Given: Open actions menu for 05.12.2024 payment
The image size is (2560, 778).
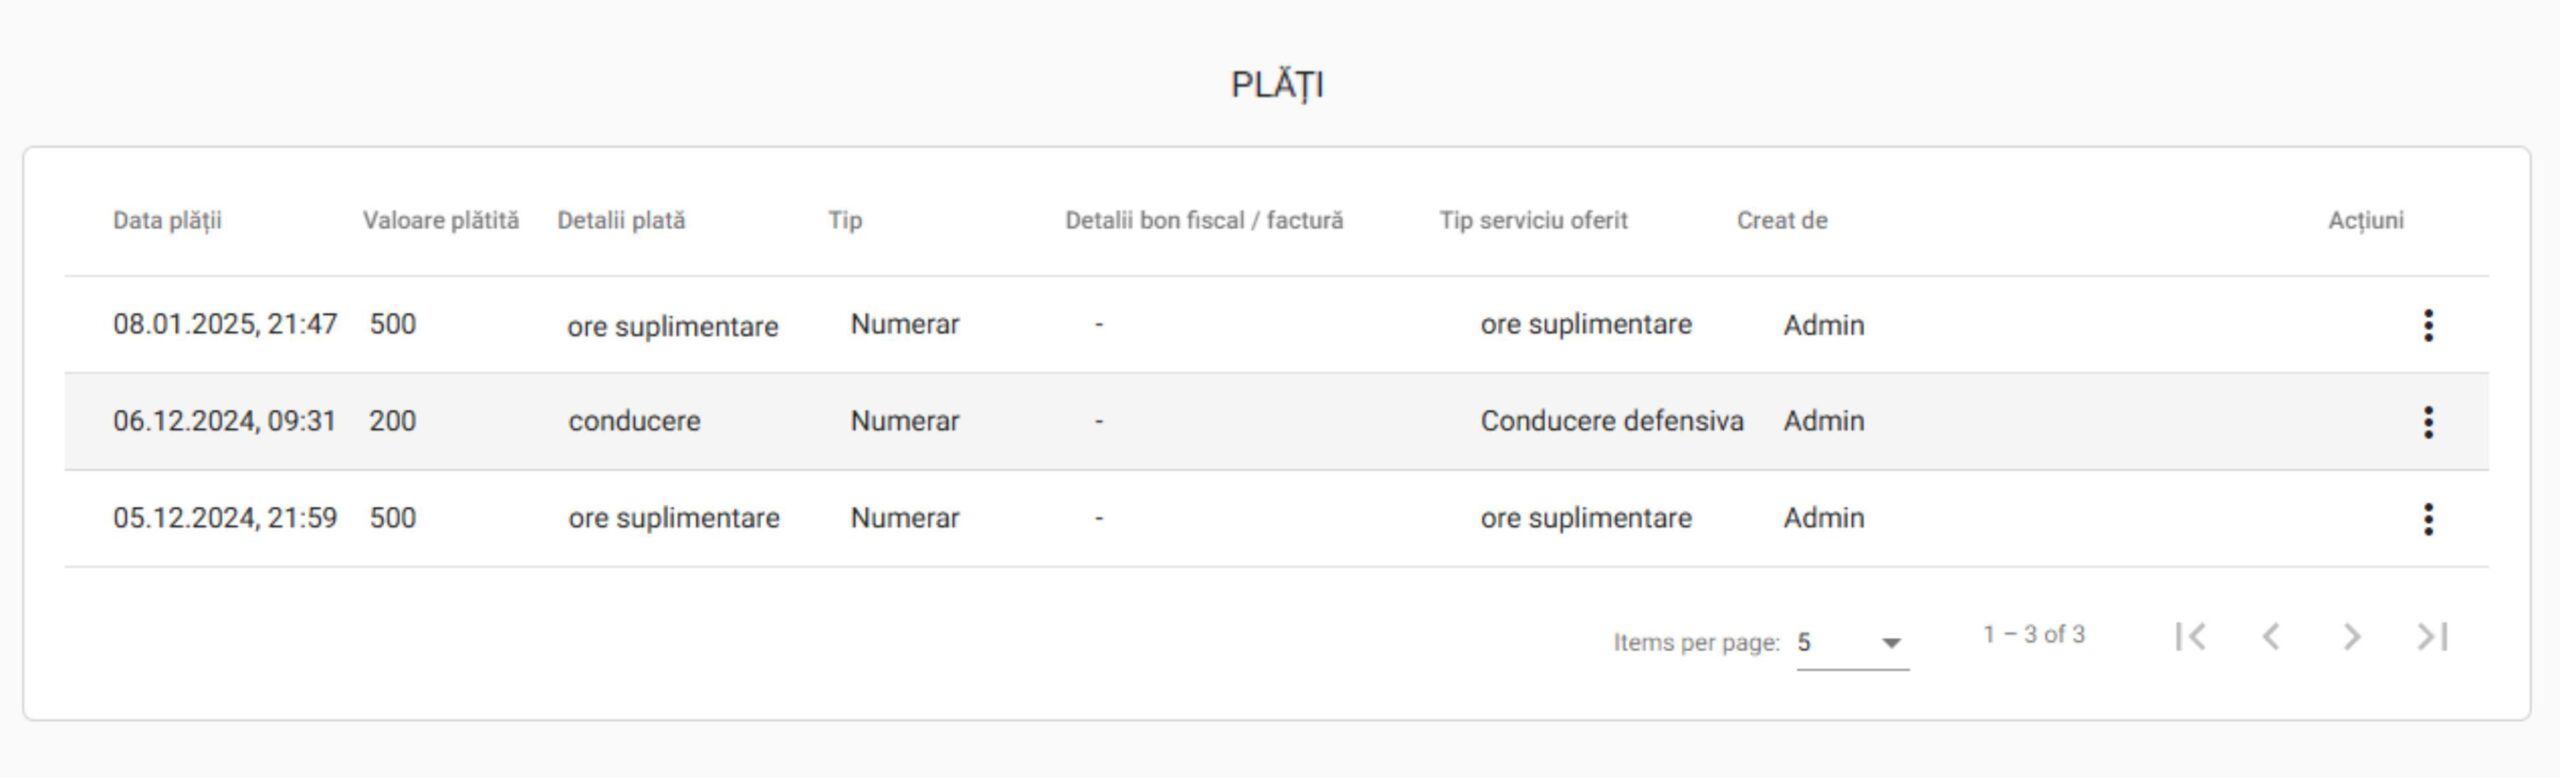Looking at the screenshot, I should (x=2428, y=518).
